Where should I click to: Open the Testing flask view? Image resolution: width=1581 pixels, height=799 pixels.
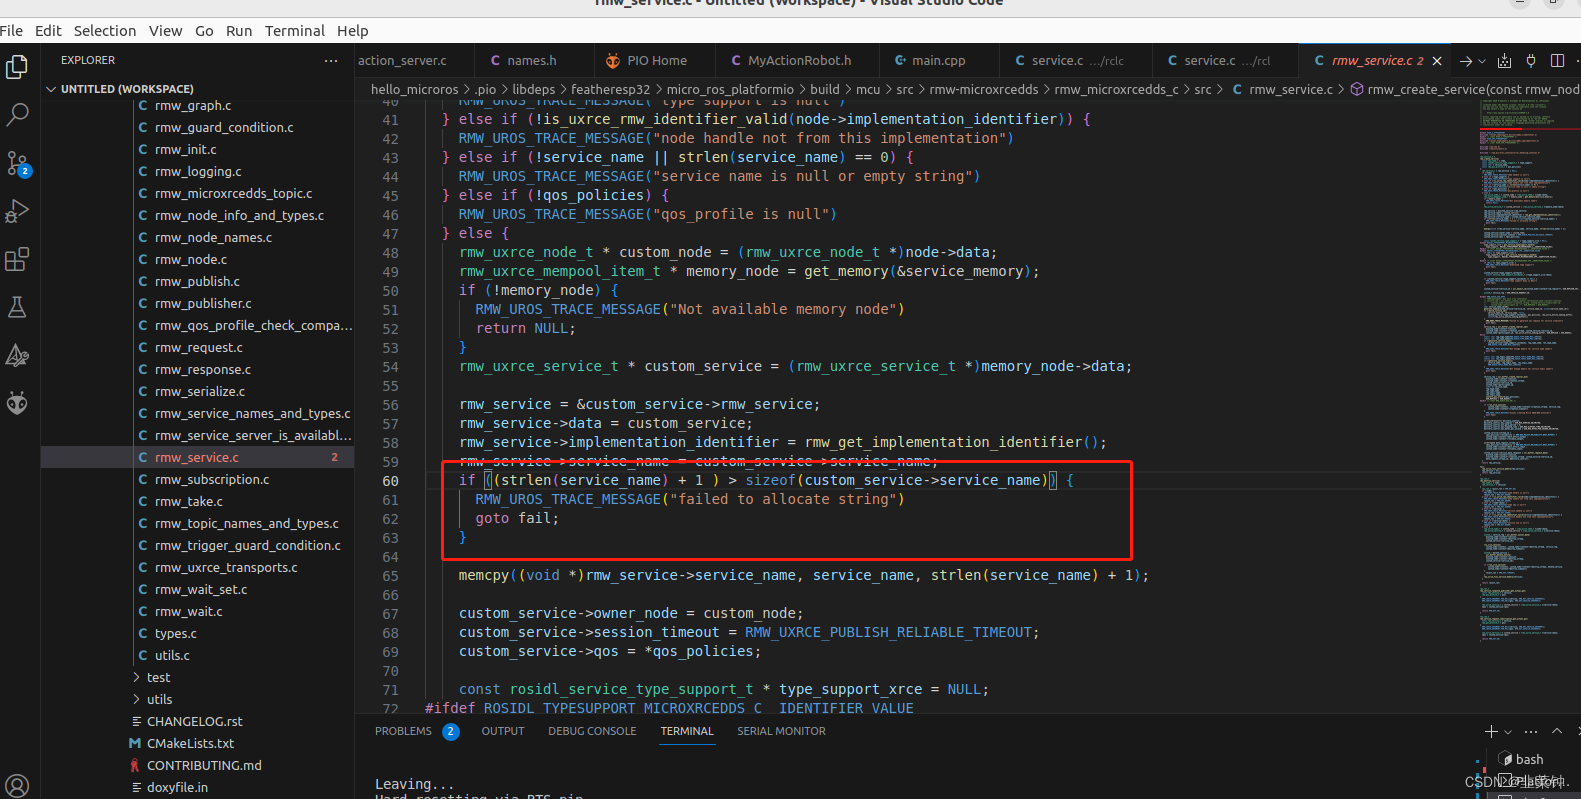pos(17,307)
